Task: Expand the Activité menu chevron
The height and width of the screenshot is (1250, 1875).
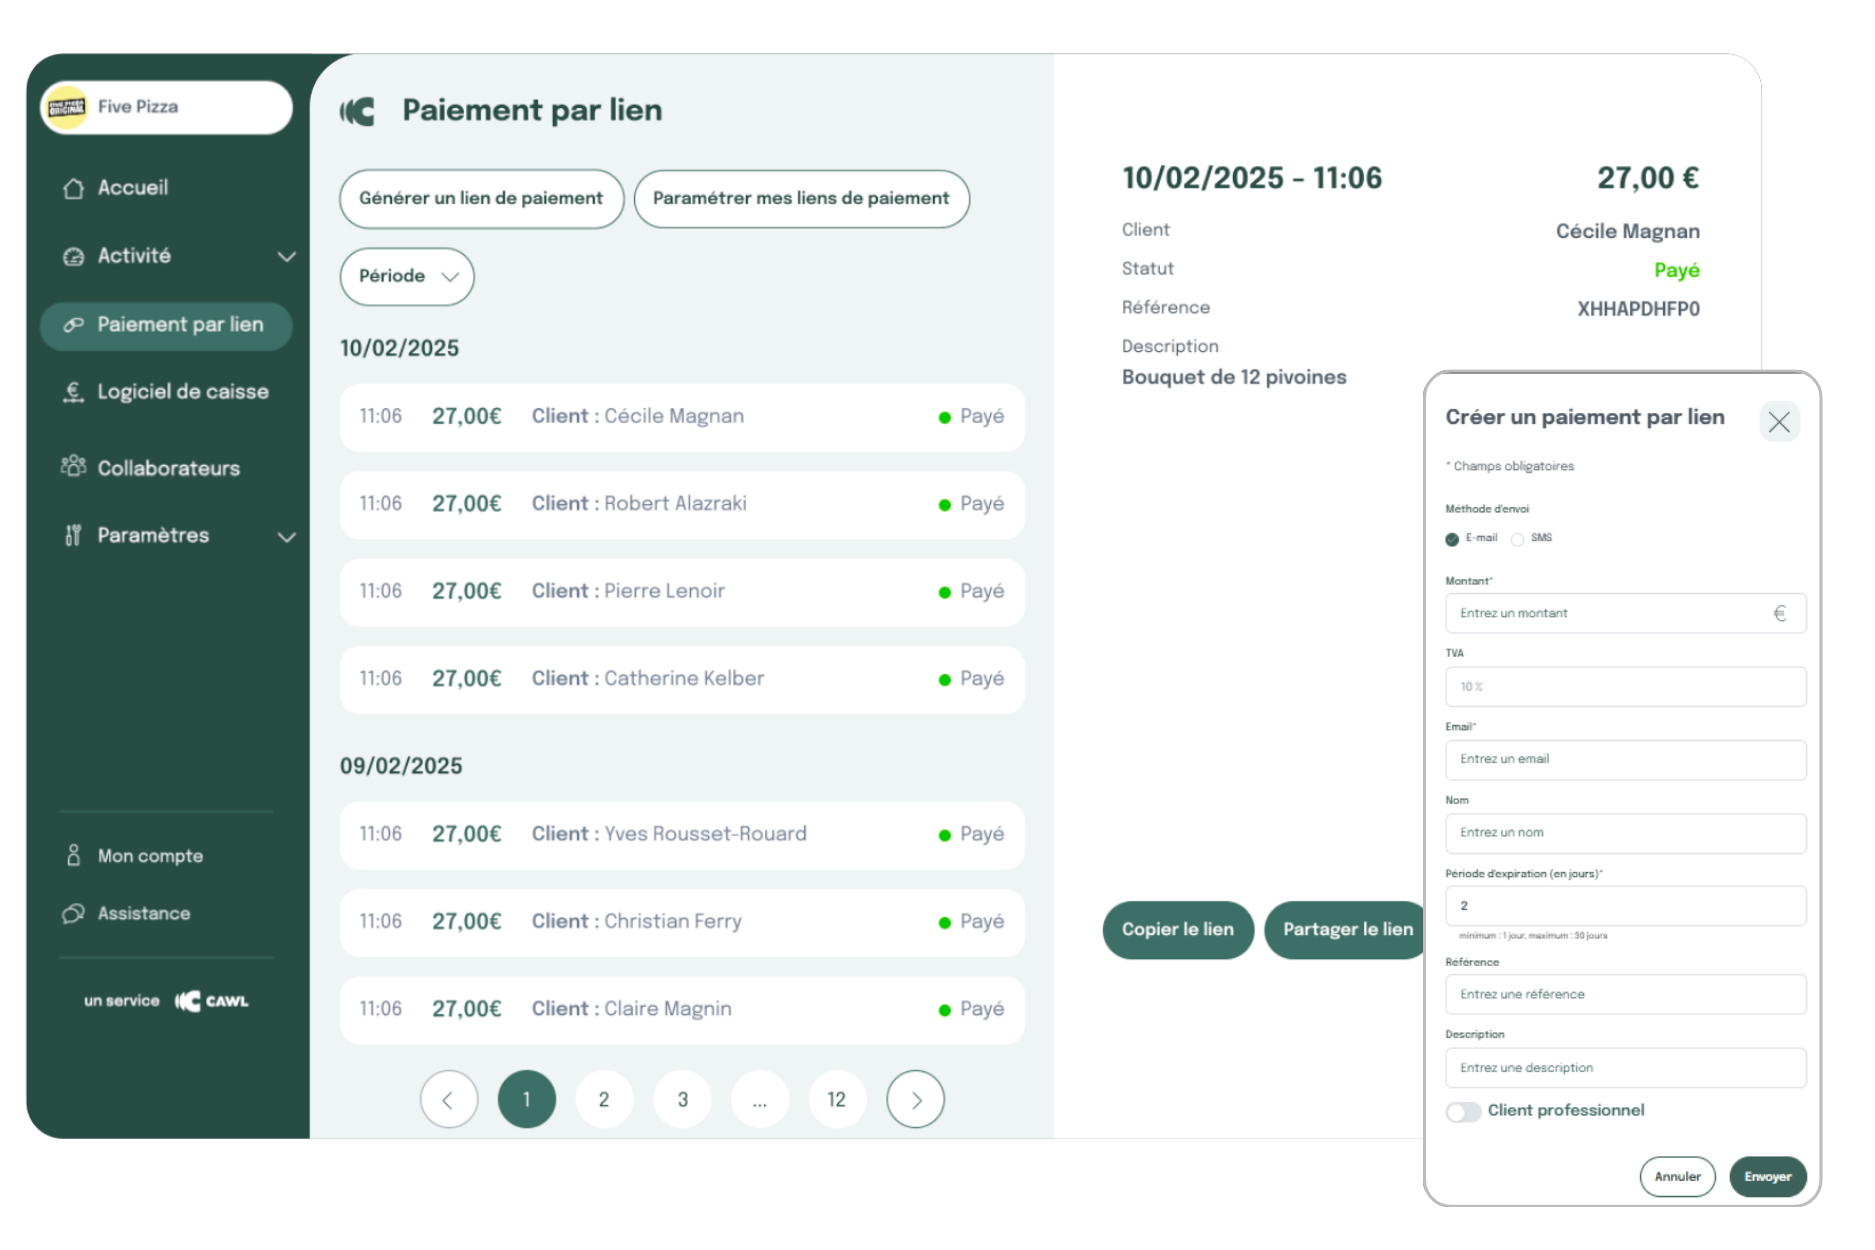Action: point(286,257)
